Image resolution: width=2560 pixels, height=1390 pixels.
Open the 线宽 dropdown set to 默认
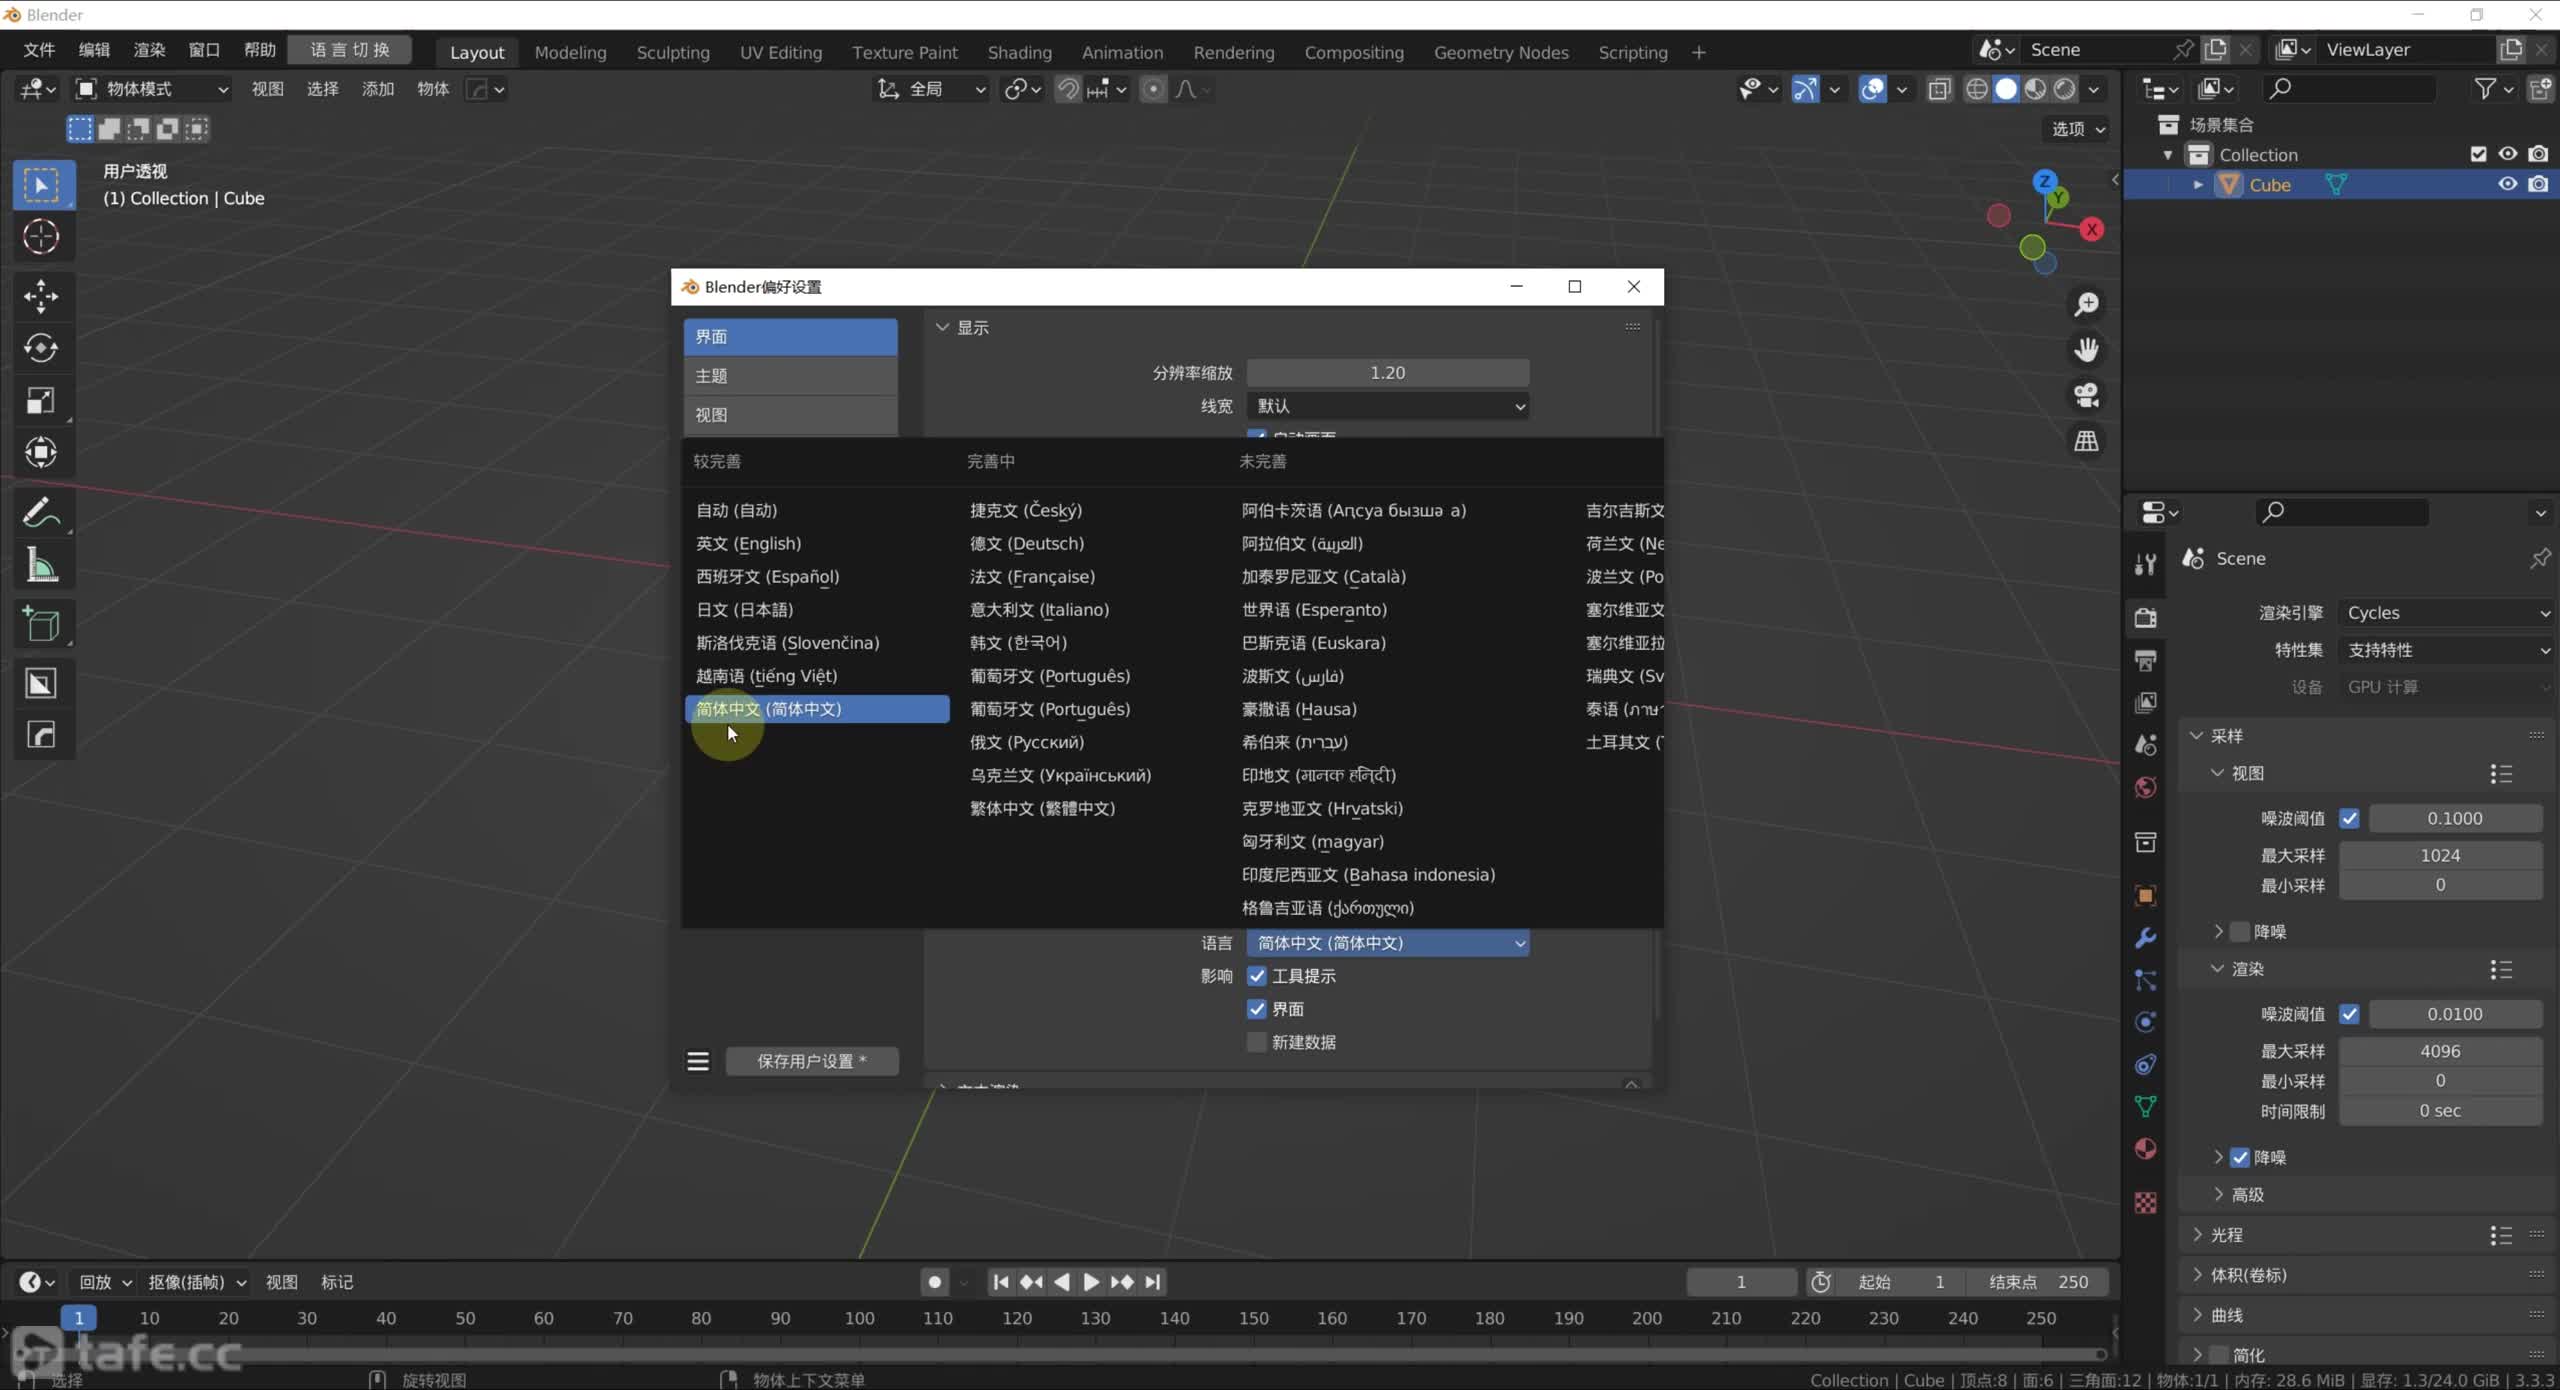[x=1388, y=406]
